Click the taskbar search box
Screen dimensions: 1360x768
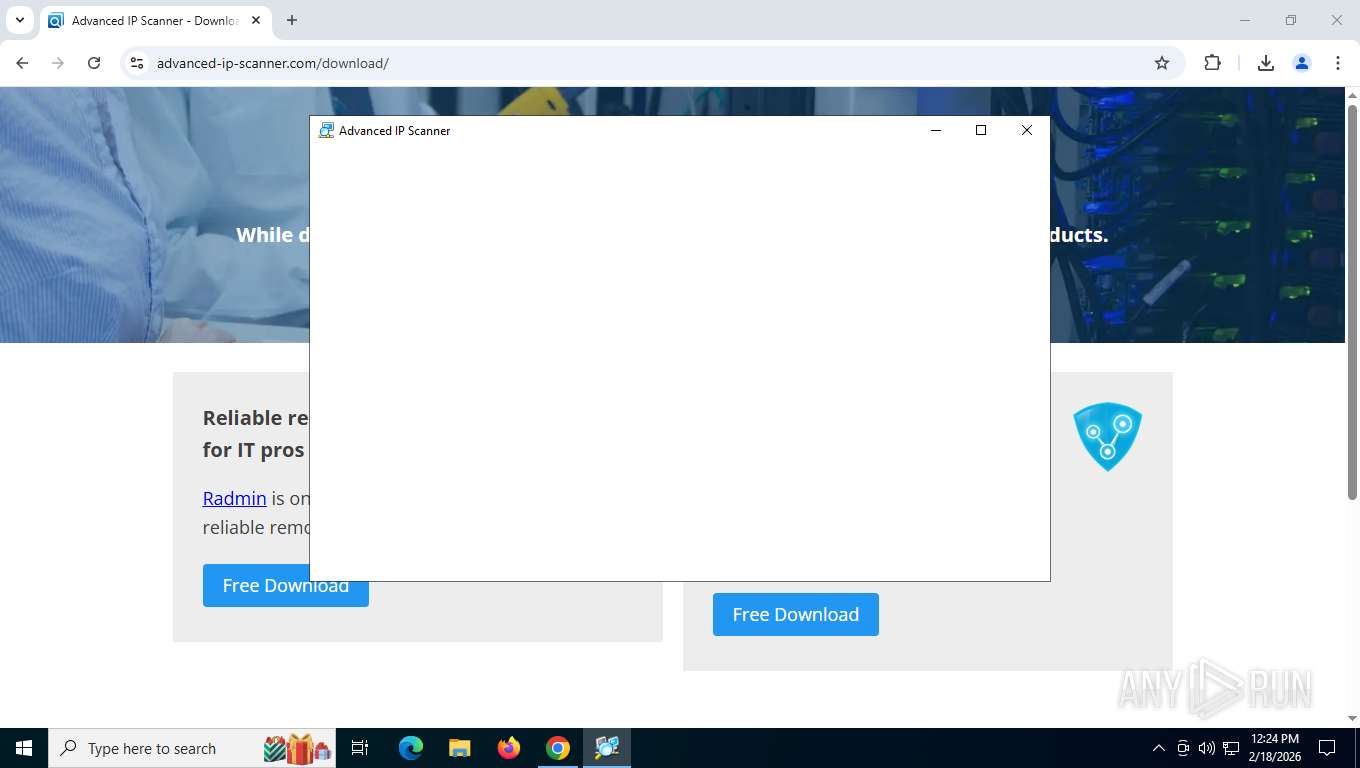pyautogui.click(x=193, y=748)
